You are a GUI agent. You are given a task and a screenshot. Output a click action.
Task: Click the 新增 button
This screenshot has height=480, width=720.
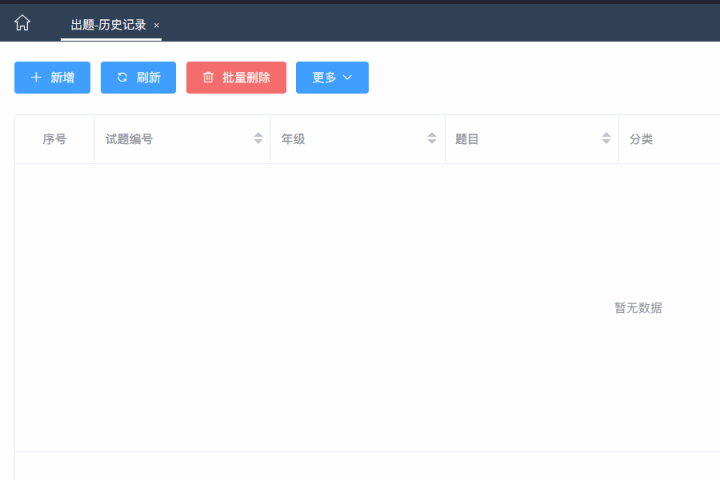click(x=52, y=78)
